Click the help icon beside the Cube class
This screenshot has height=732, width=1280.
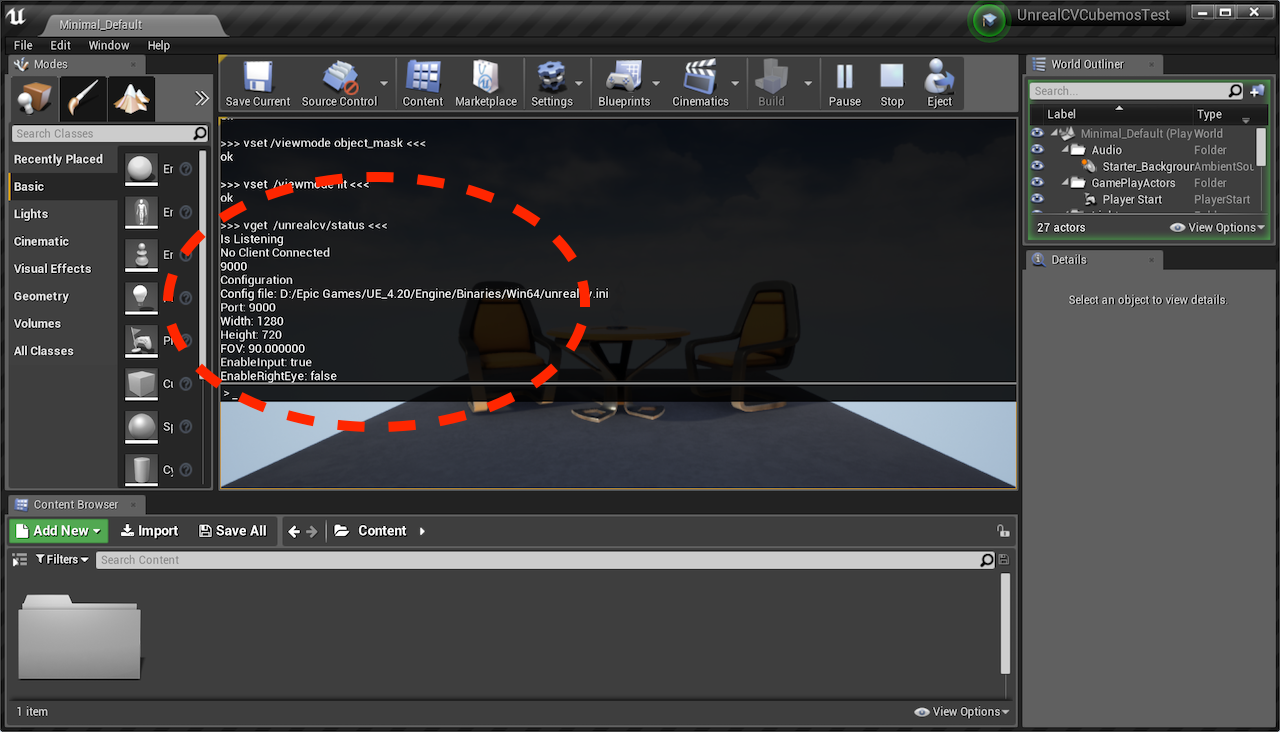coord(185,384)
